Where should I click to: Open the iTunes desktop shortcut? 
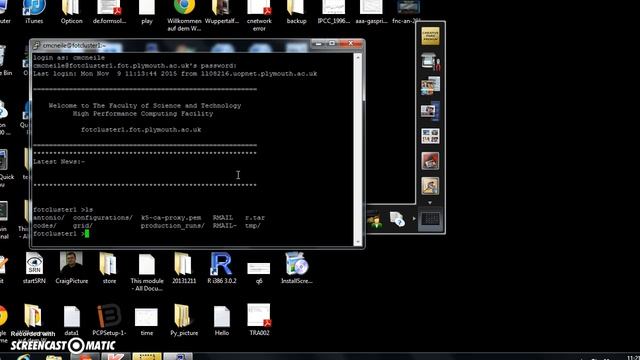[x=34, y=11]
